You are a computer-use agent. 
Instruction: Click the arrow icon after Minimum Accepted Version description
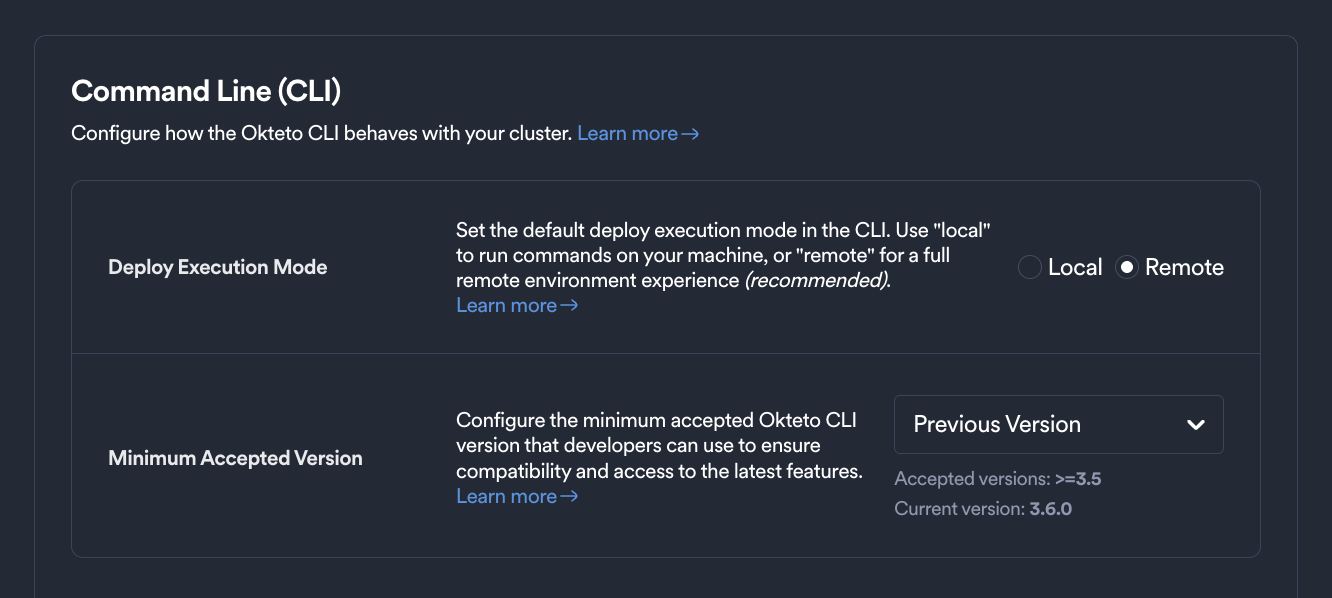tap(570, 495)
